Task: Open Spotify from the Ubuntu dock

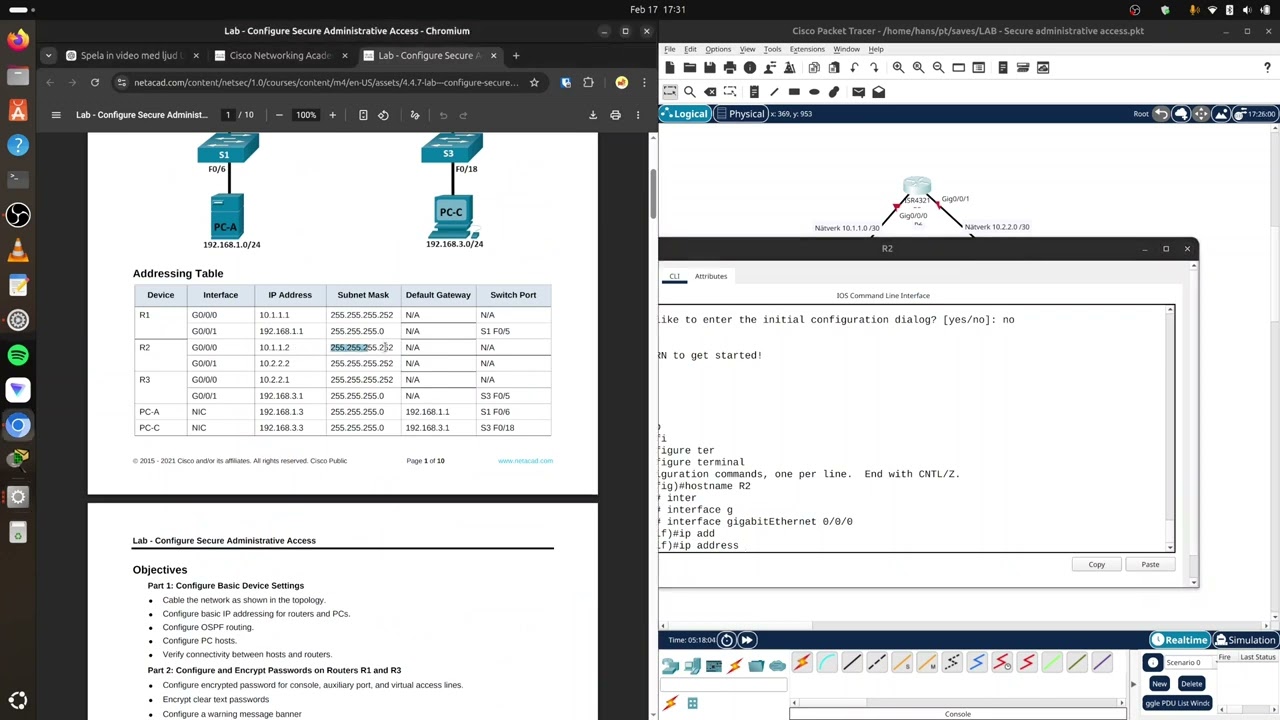Action: point(18,355)
